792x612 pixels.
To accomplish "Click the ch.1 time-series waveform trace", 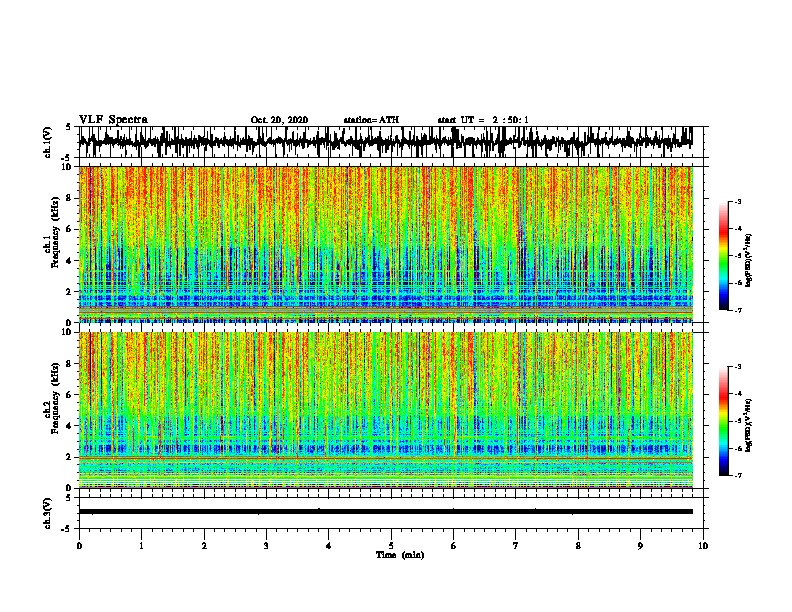I will [x=385, y=142].
